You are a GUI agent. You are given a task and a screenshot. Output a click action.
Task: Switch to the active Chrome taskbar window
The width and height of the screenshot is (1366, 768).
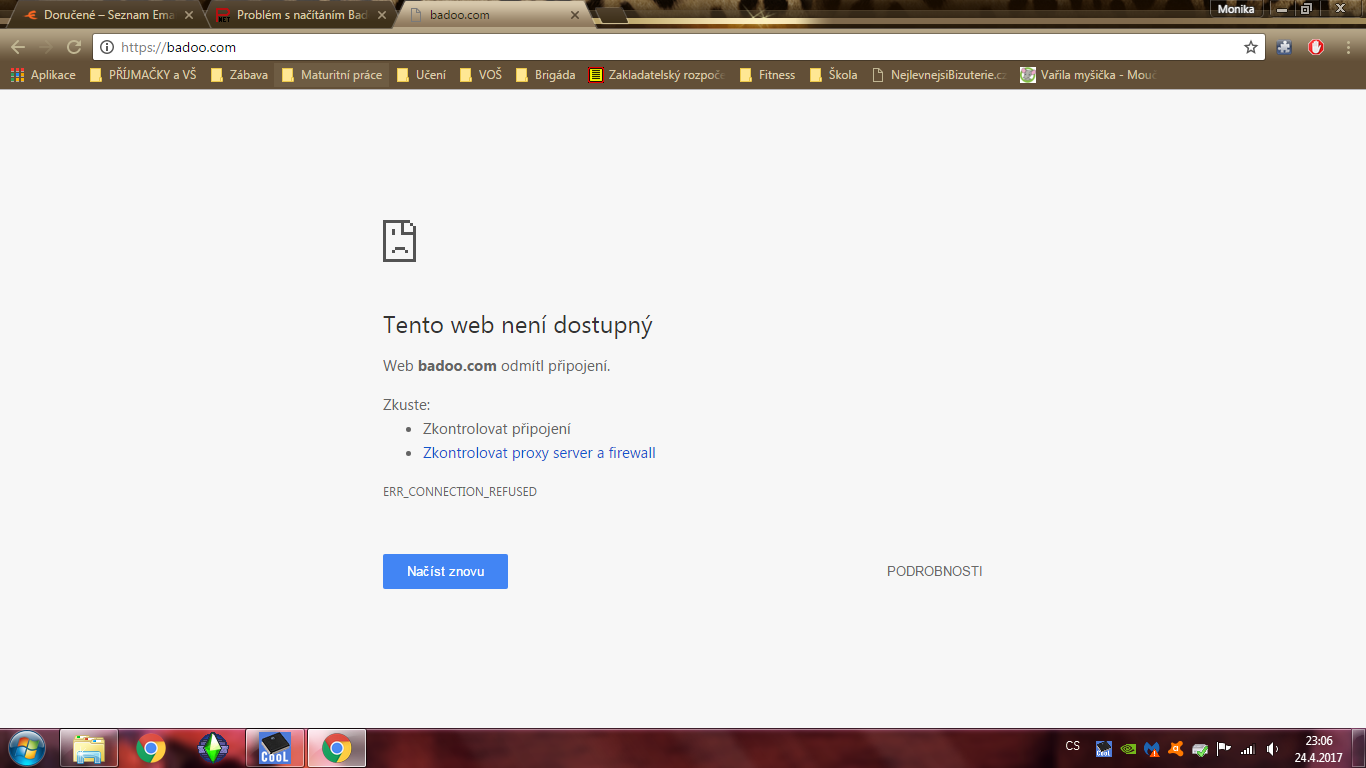[336, 748]
